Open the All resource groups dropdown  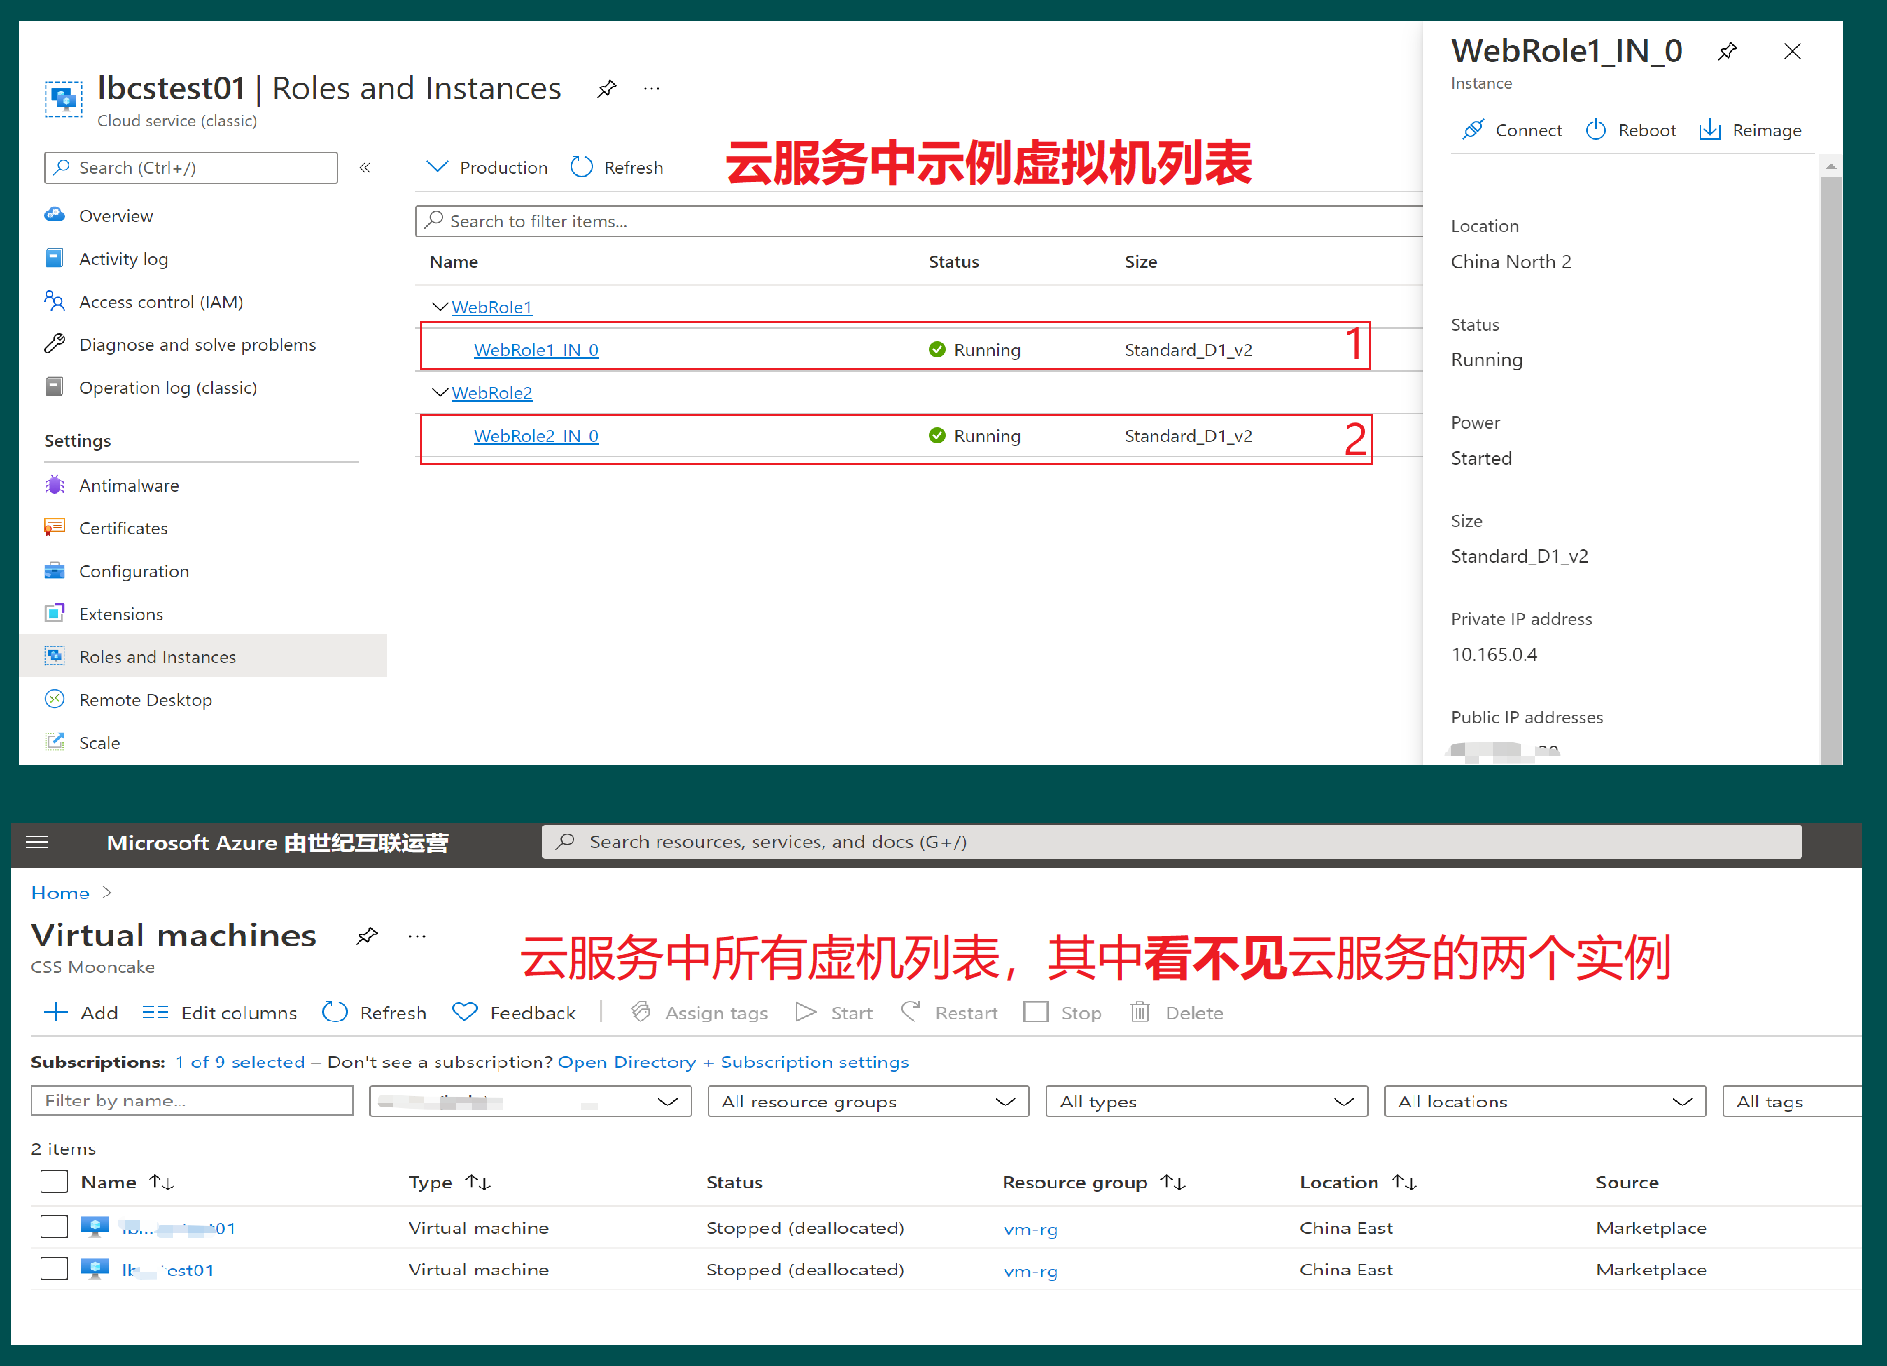coord(868,1101)
